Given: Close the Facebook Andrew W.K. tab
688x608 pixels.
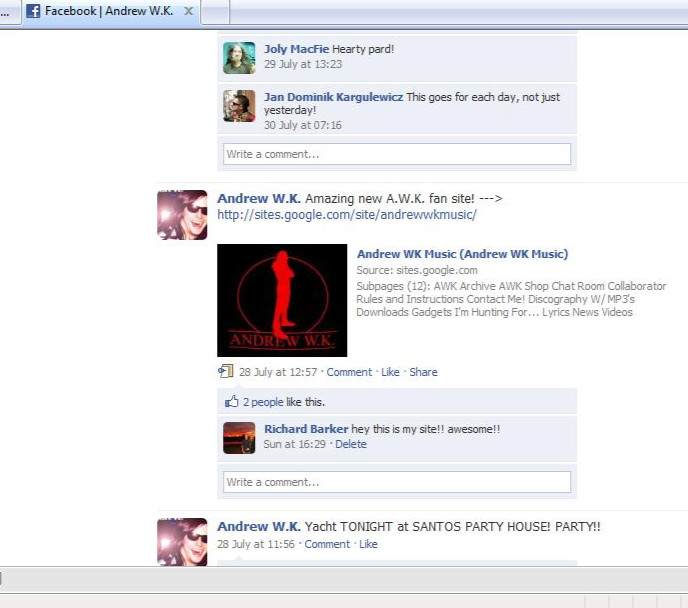Looking at the screenshot, I should tap(188, 12).
